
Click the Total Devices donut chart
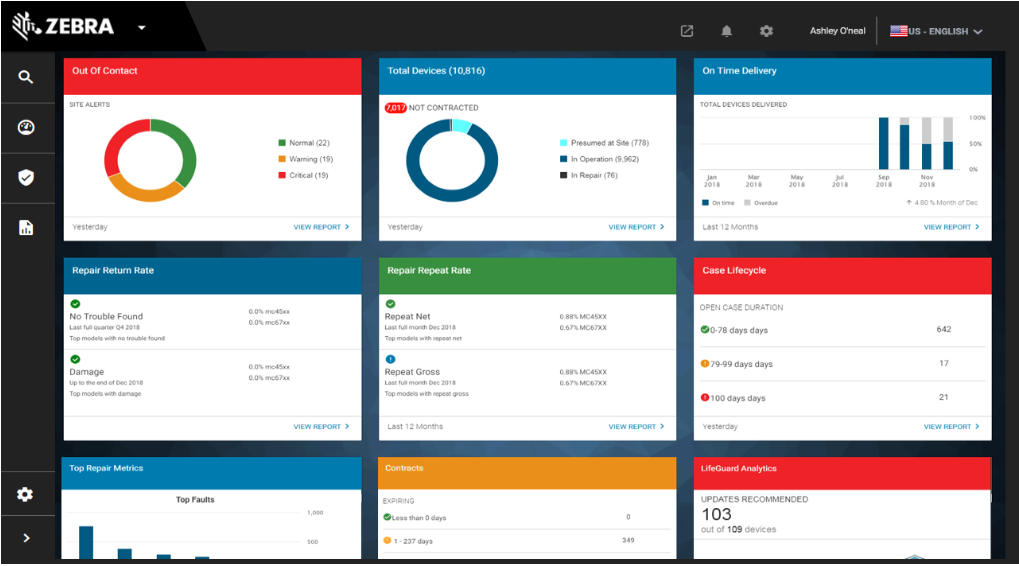tap(452, 160)
